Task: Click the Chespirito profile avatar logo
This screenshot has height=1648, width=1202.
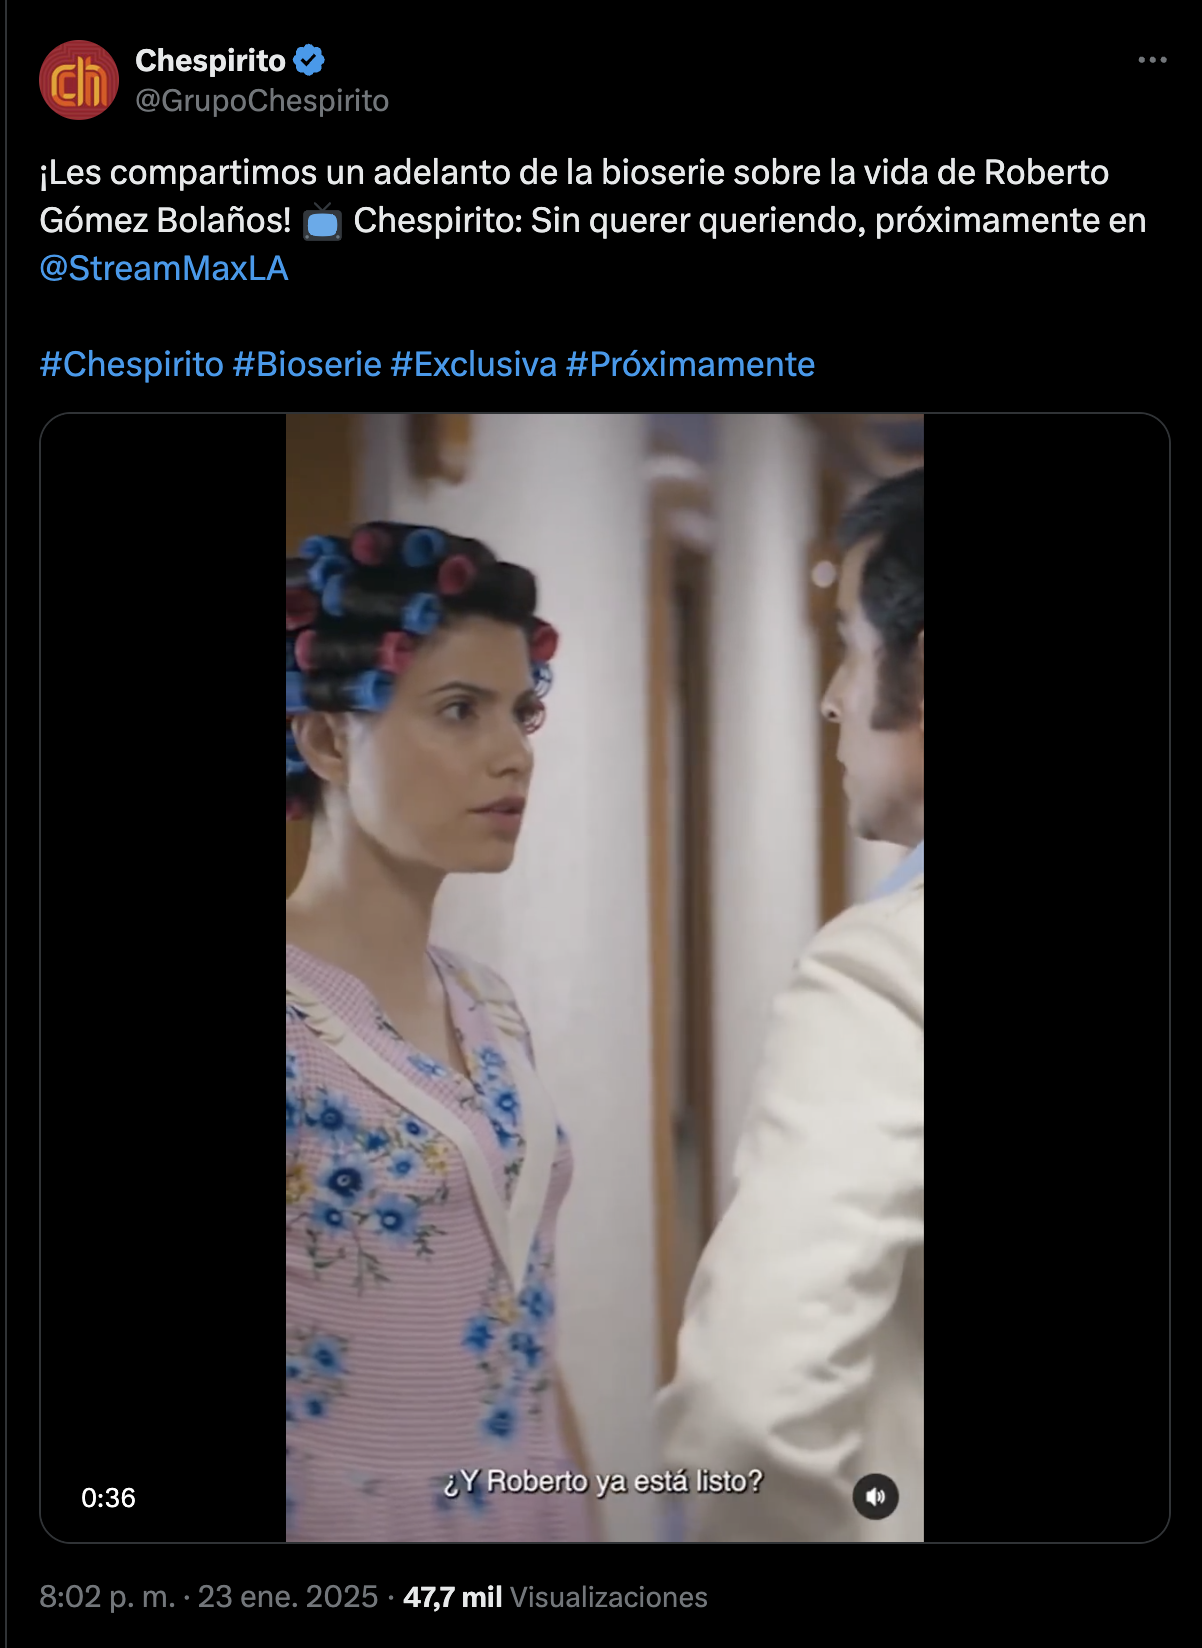Action: click(79, 80)
